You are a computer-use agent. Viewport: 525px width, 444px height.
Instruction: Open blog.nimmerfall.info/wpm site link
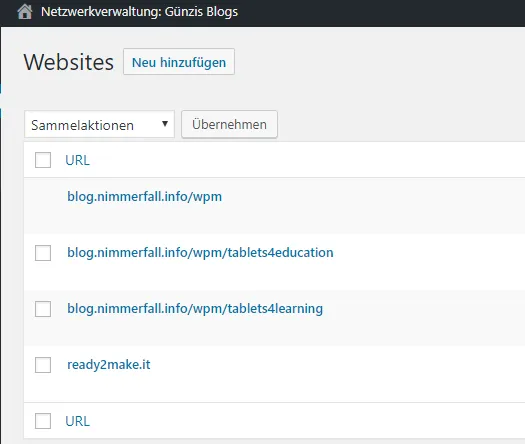tap(145, 197)
